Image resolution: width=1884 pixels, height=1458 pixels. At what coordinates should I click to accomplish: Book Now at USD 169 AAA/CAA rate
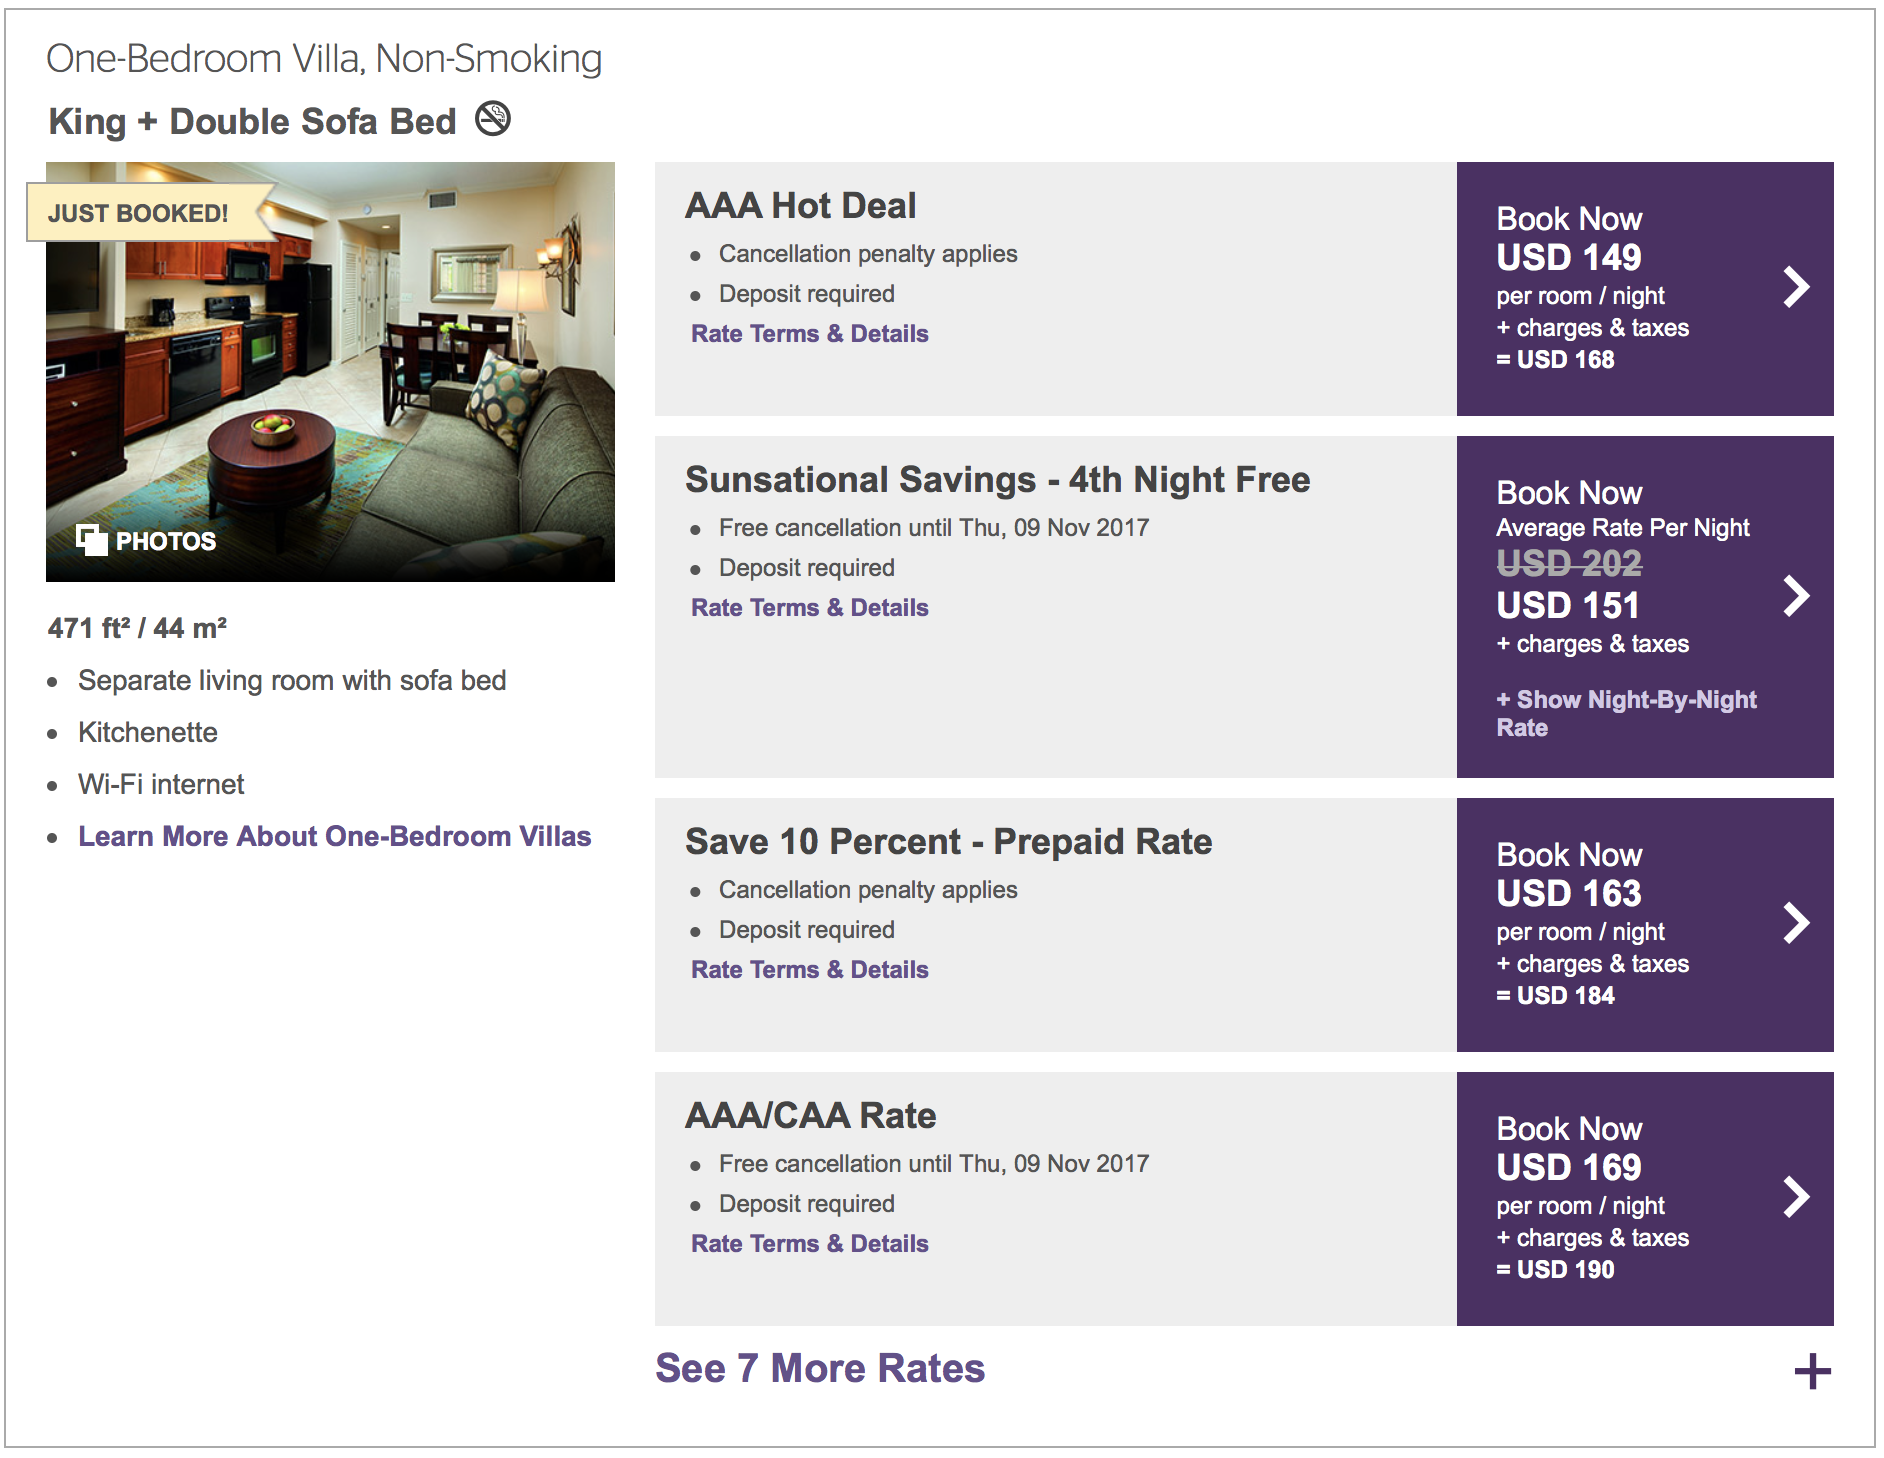click(x=1645, y=1199)
